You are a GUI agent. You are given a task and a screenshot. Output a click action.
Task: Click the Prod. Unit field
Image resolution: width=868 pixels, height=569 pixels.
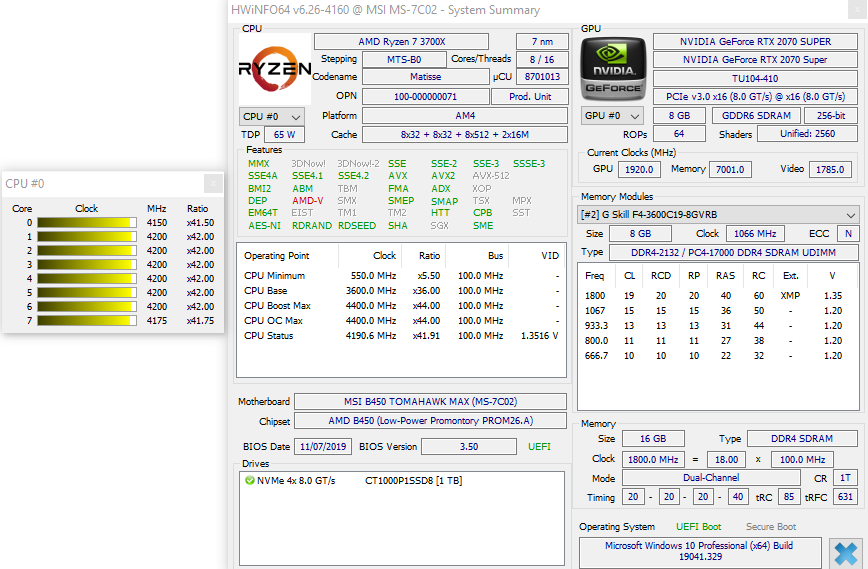(x=530, y=96)
